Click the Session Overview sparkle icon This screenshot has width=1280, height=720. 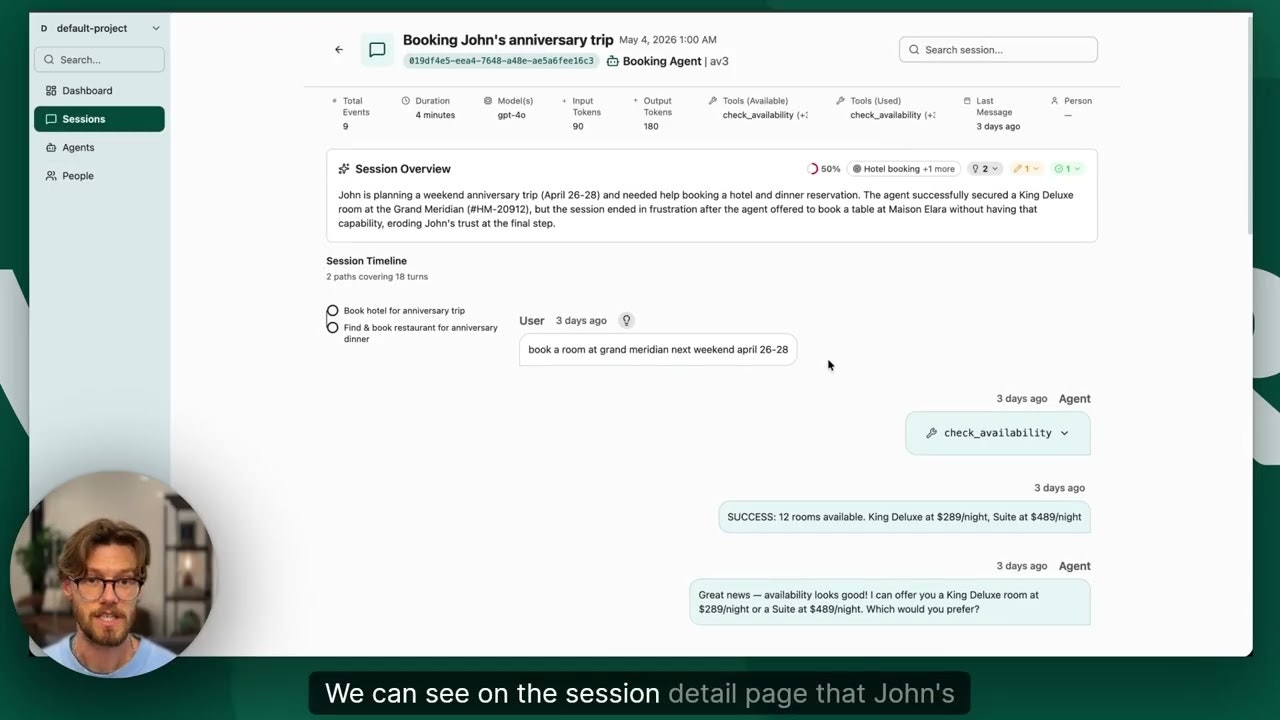click(x=344, y=169)
